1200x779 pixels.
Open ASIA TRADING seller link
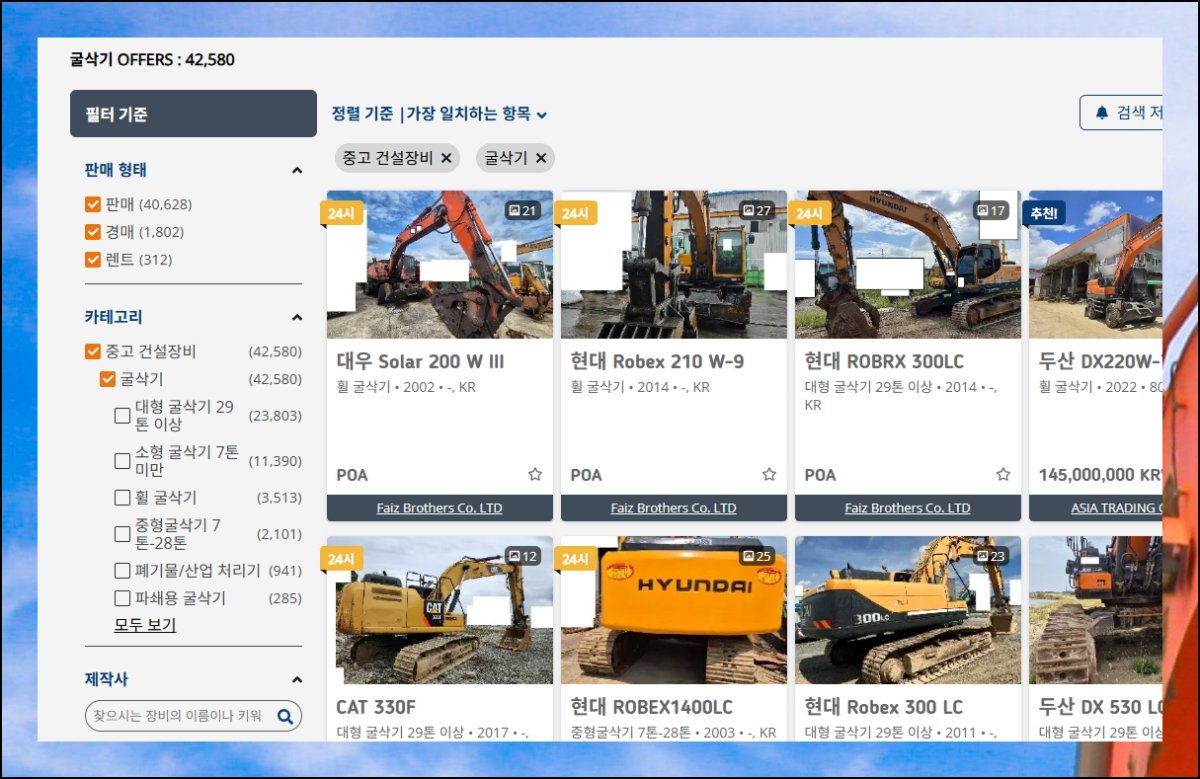point(1116,508)
